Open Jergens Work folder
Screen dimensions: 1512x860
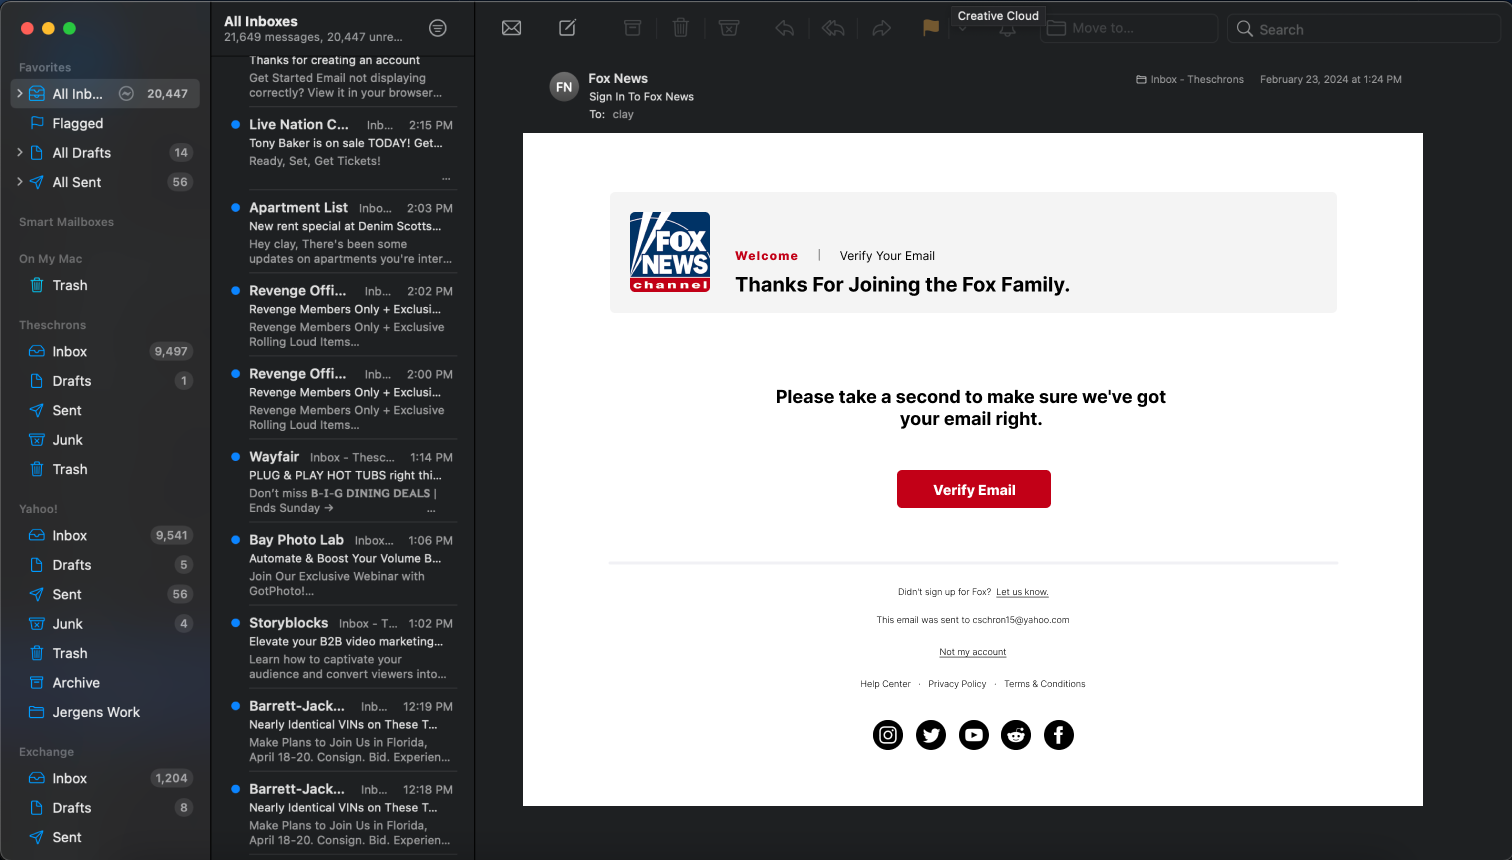105,712
